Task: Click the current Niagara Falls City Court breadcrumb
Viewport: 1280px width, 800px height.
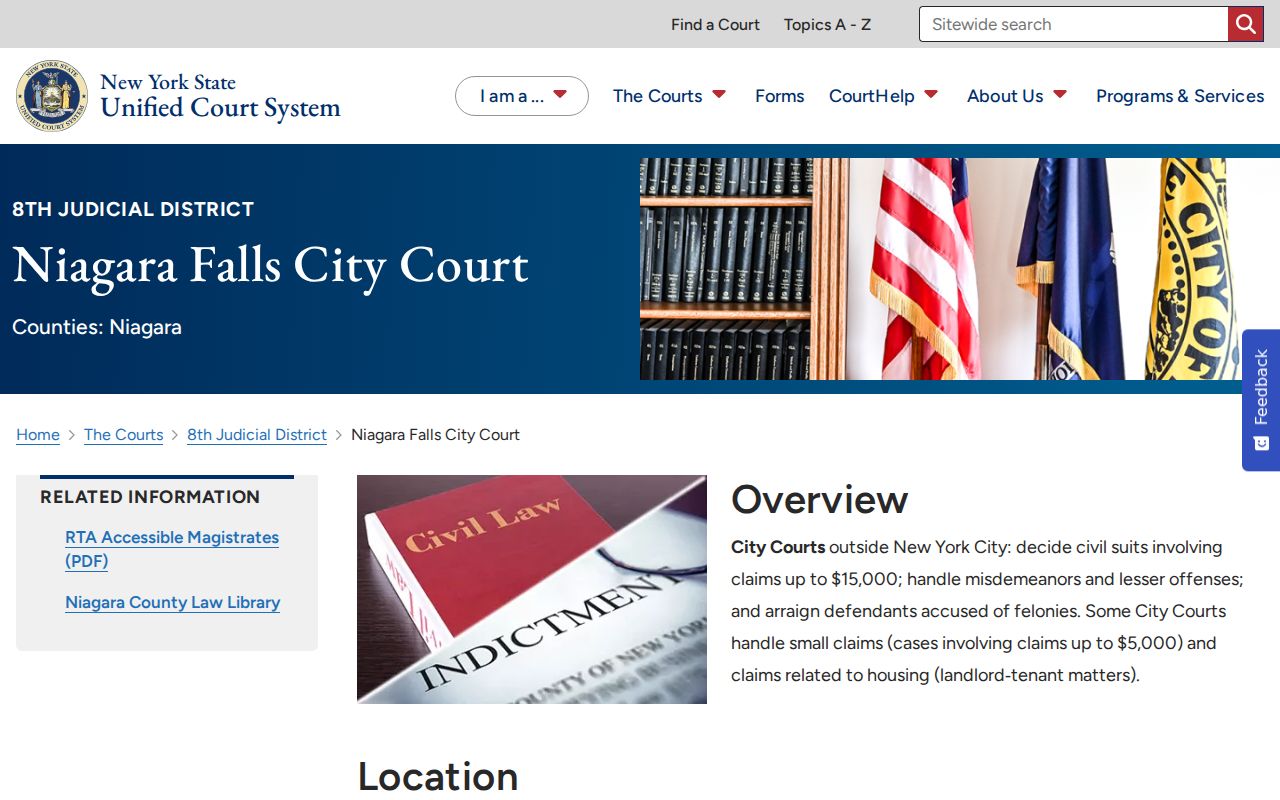Action: pos(435,435)
